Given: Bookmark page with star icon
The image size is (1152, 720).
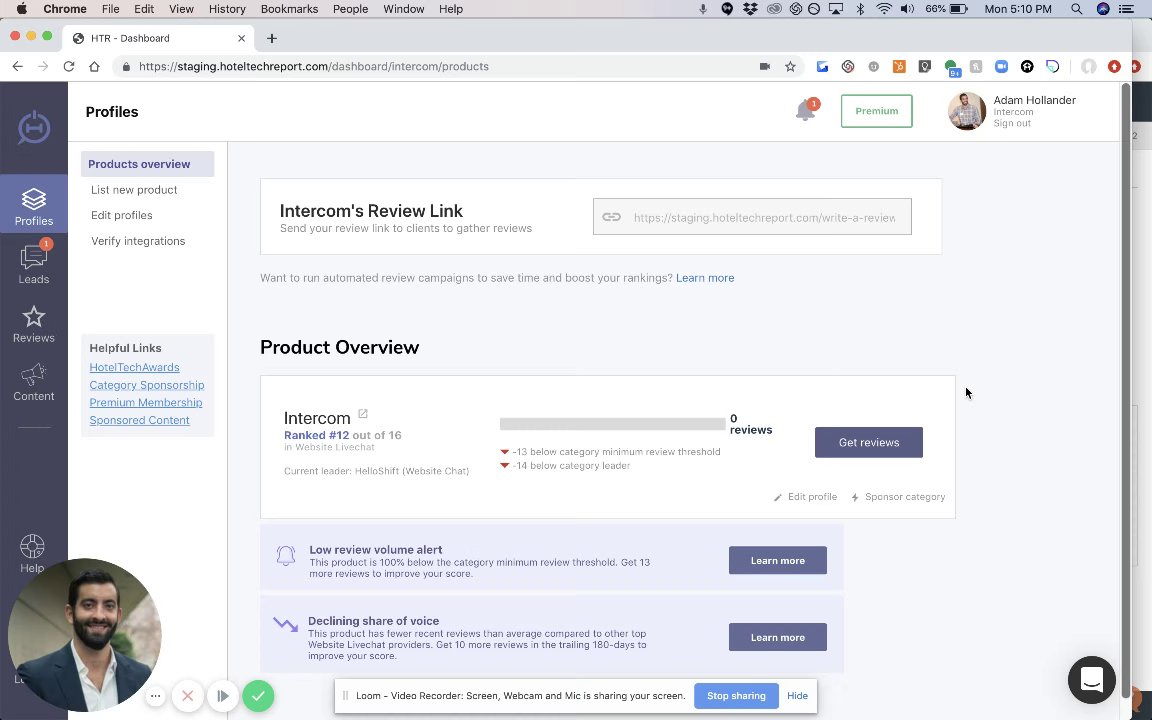Looking at the screenshot, I should [x=791, y=66].
